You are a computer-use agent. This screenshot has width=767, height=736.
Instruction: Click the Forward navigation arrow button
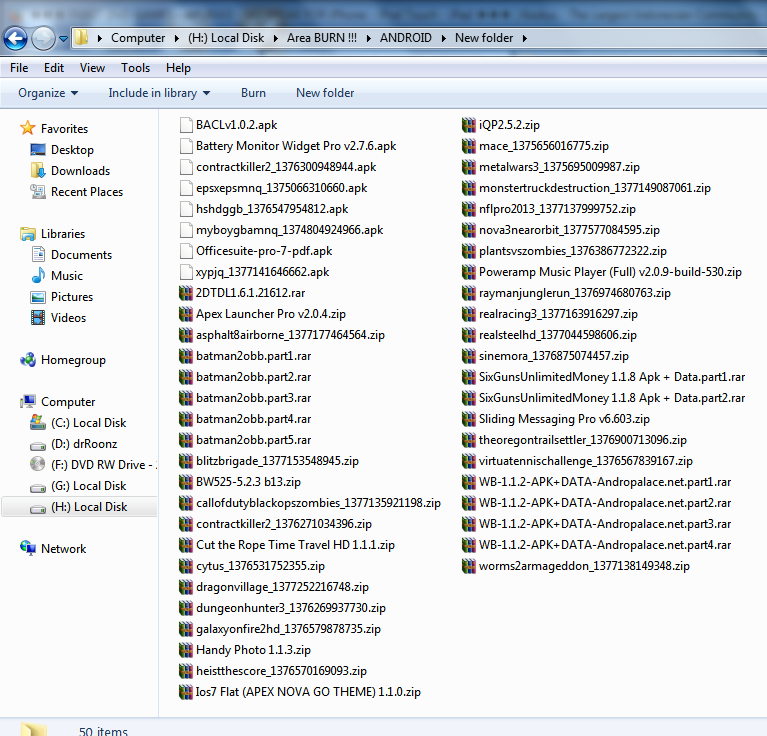(x=44, y=38)
